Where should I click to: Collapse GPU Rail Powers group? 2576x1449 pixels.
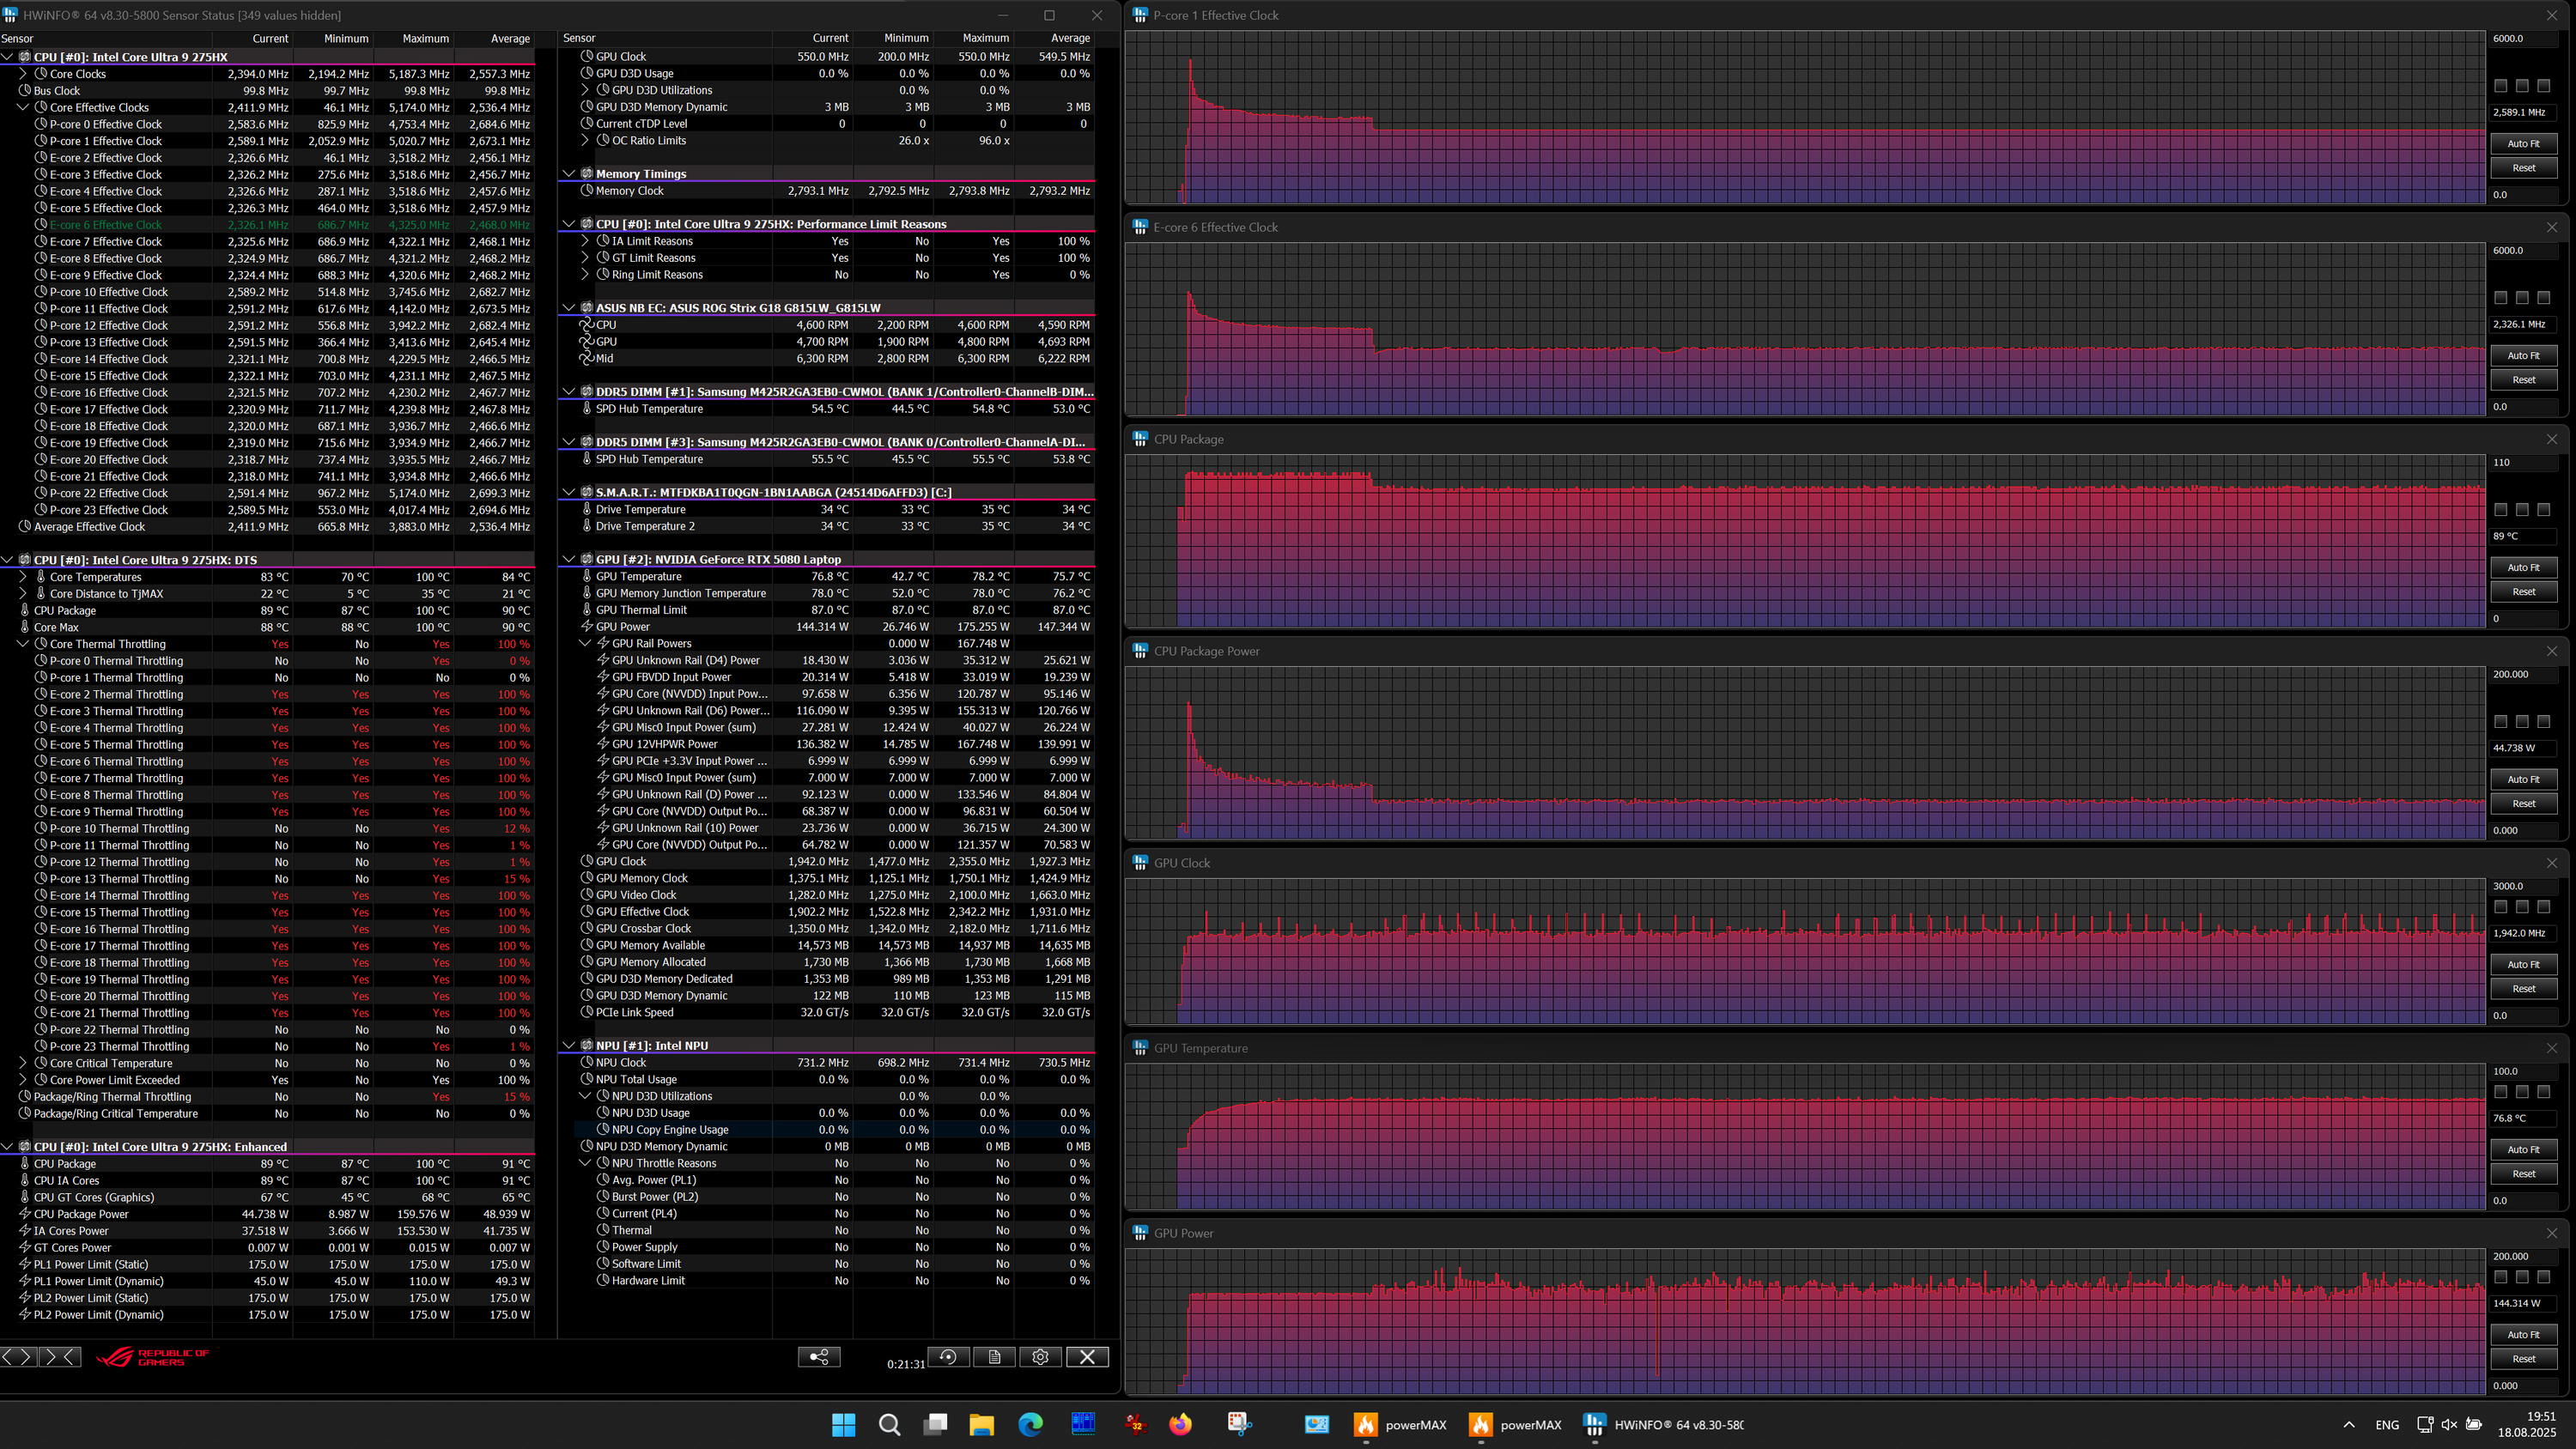click(x=586, y=643)
